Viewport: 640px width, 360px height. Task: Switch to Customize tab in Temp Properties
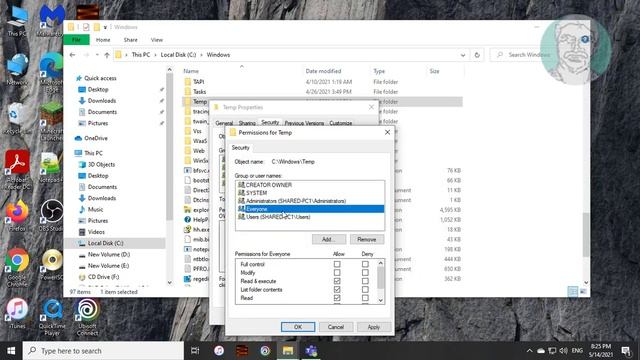pyautogui.click(x=341, y=123)
